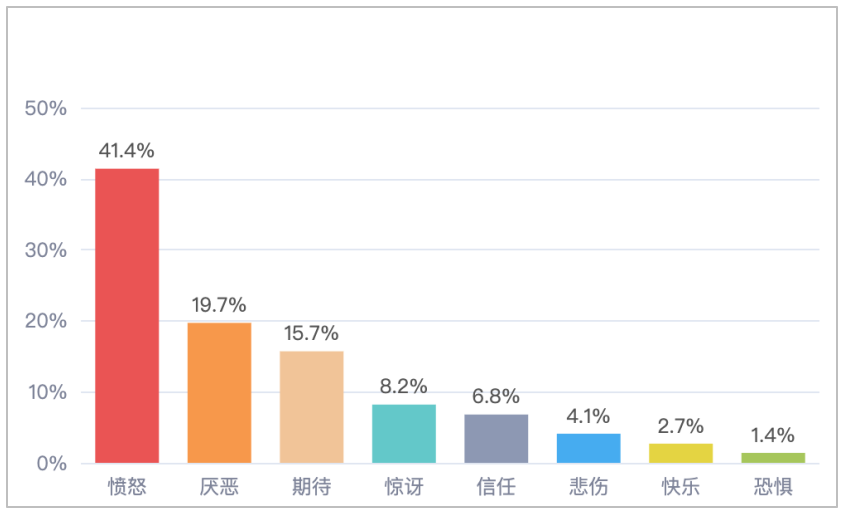Click the 8.2% data label

404,386
